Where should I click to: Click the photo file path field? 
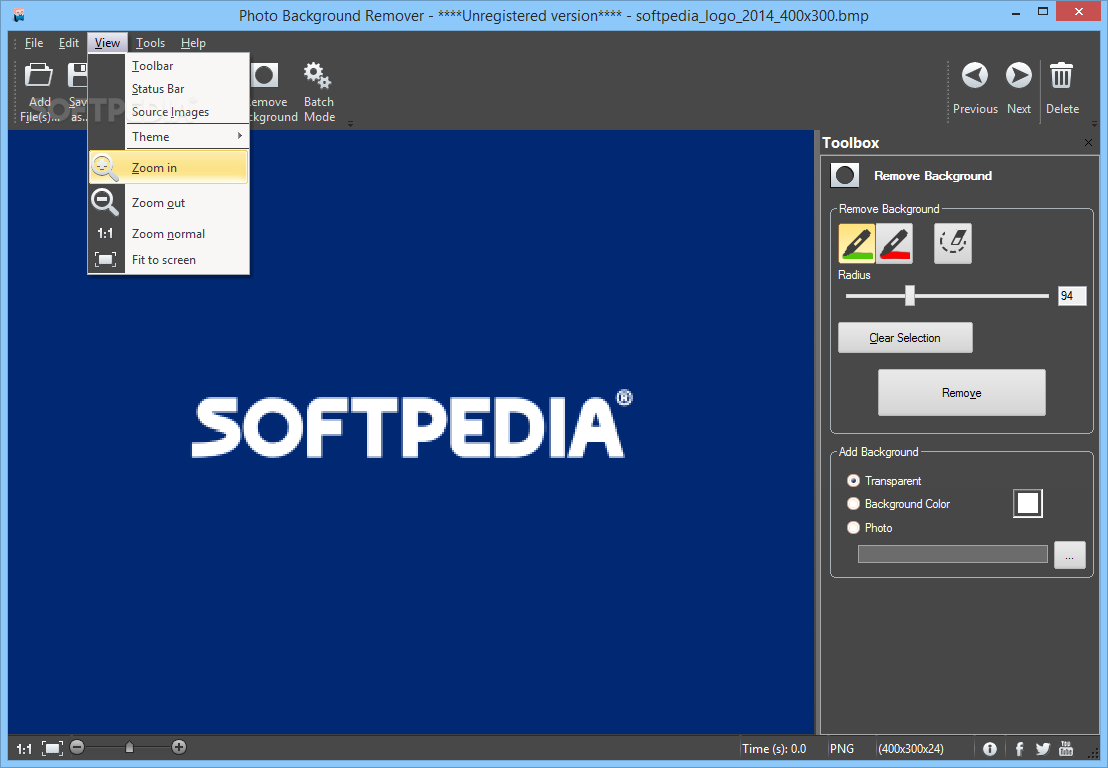(x=953, y=555)
